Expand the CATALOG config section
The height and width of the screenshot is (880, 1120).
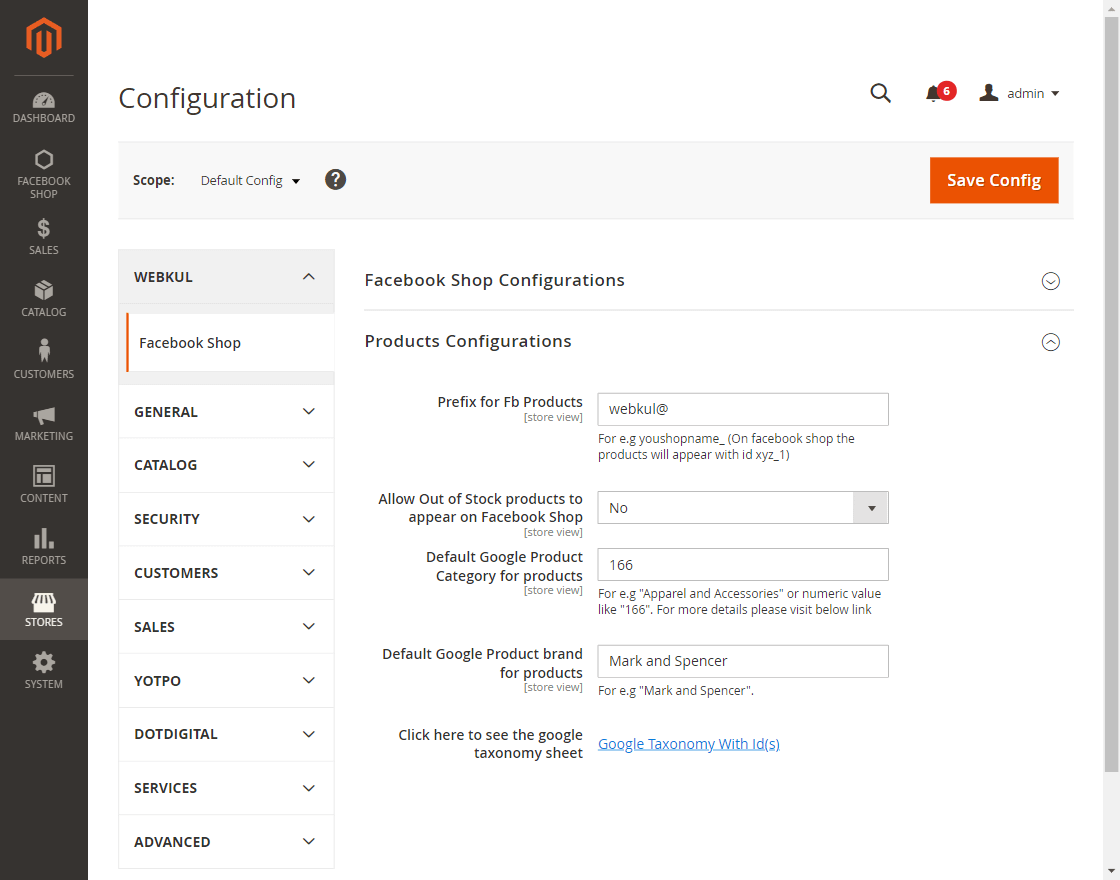click(226, 465)
